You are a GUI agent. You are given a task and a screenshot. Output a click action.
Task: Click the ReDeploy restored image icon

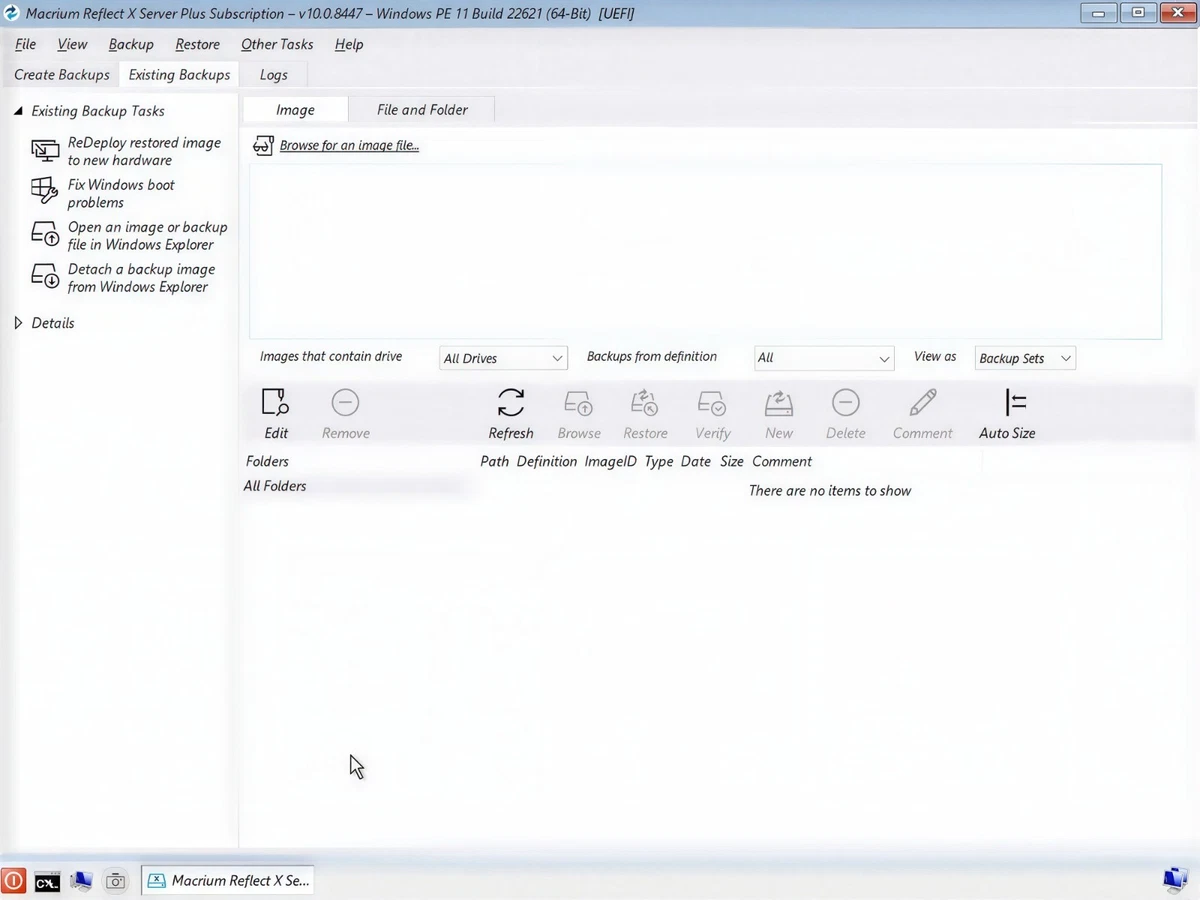pos(45,151)
